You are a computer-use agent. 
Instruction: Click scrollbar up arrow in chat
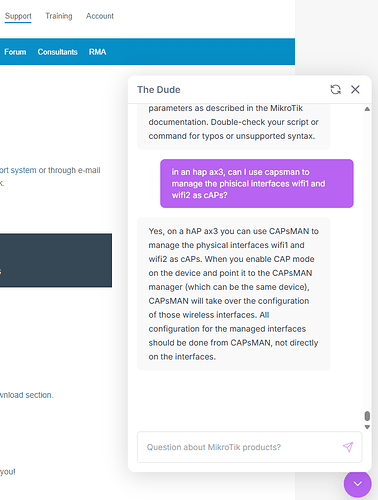coord(367,109)
